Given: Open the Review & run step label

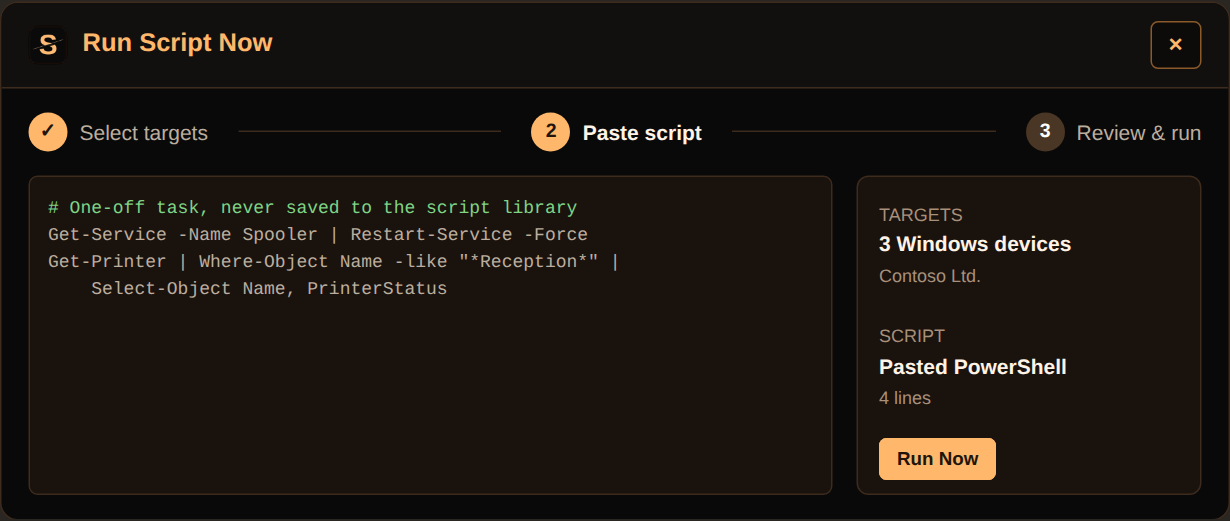Looking at the screenshot, I should [1139, 133].
